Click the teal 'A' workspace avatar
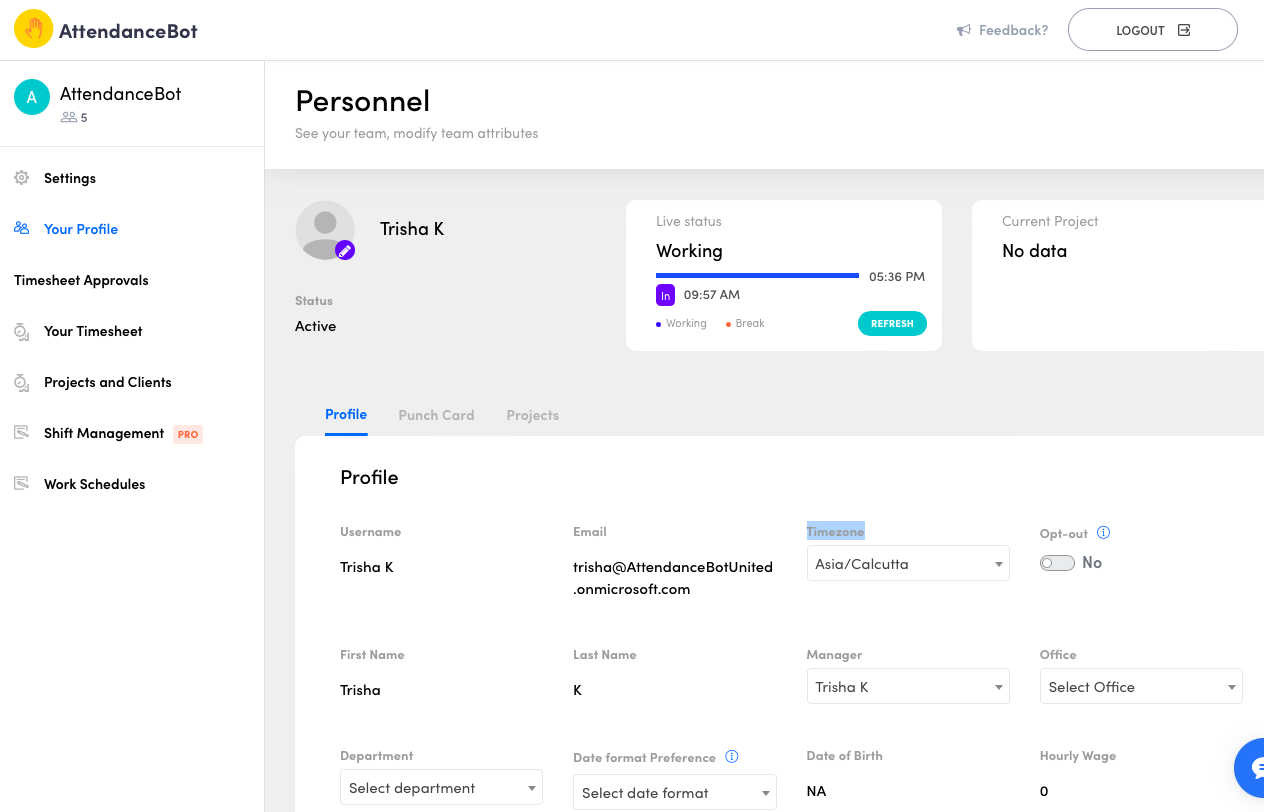The height and width of the screenshot is (812, 1264). coord(32,97)
